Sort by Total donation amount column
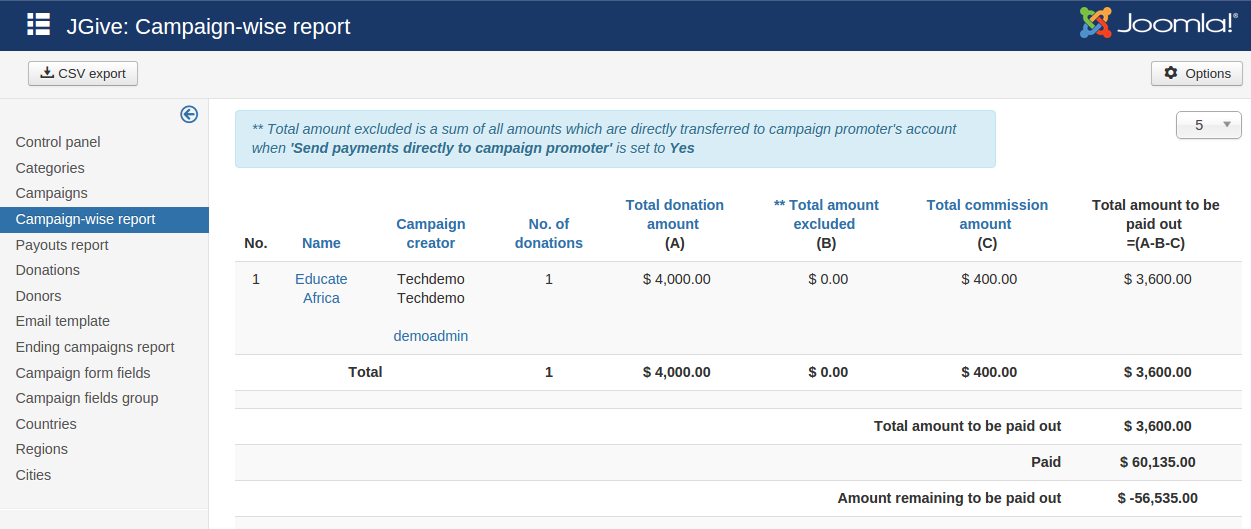Viewport: 1251px width, 529px height. [x=675, y=214]
